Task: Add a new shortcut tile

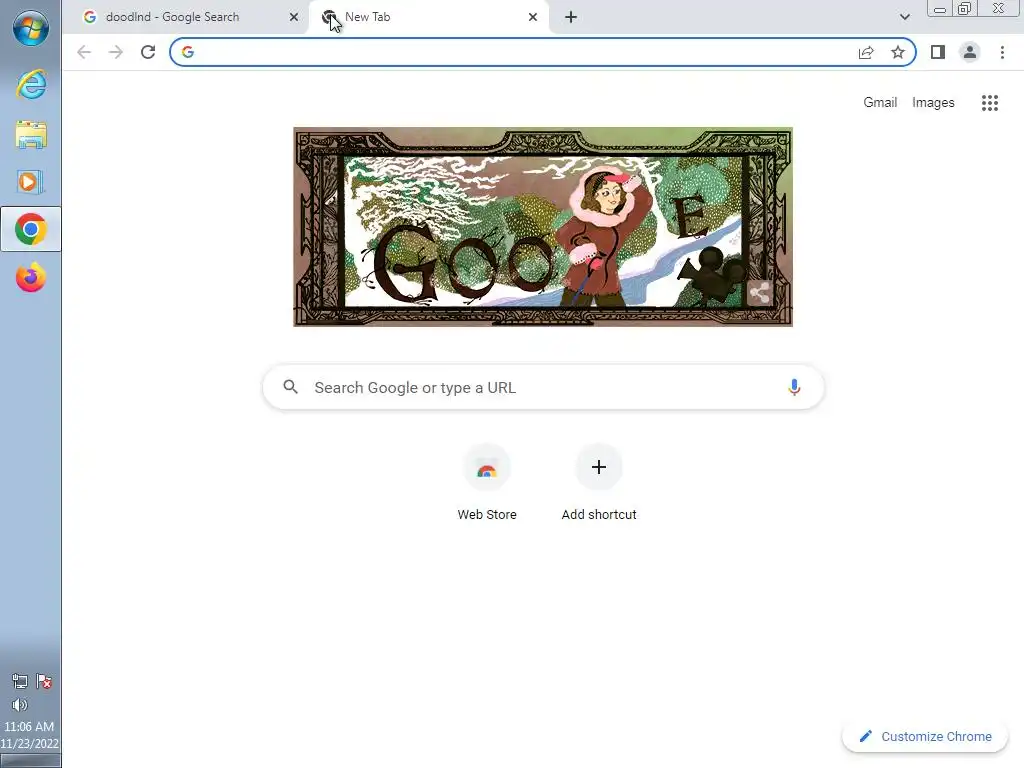Action: click(x=599, y=483)
